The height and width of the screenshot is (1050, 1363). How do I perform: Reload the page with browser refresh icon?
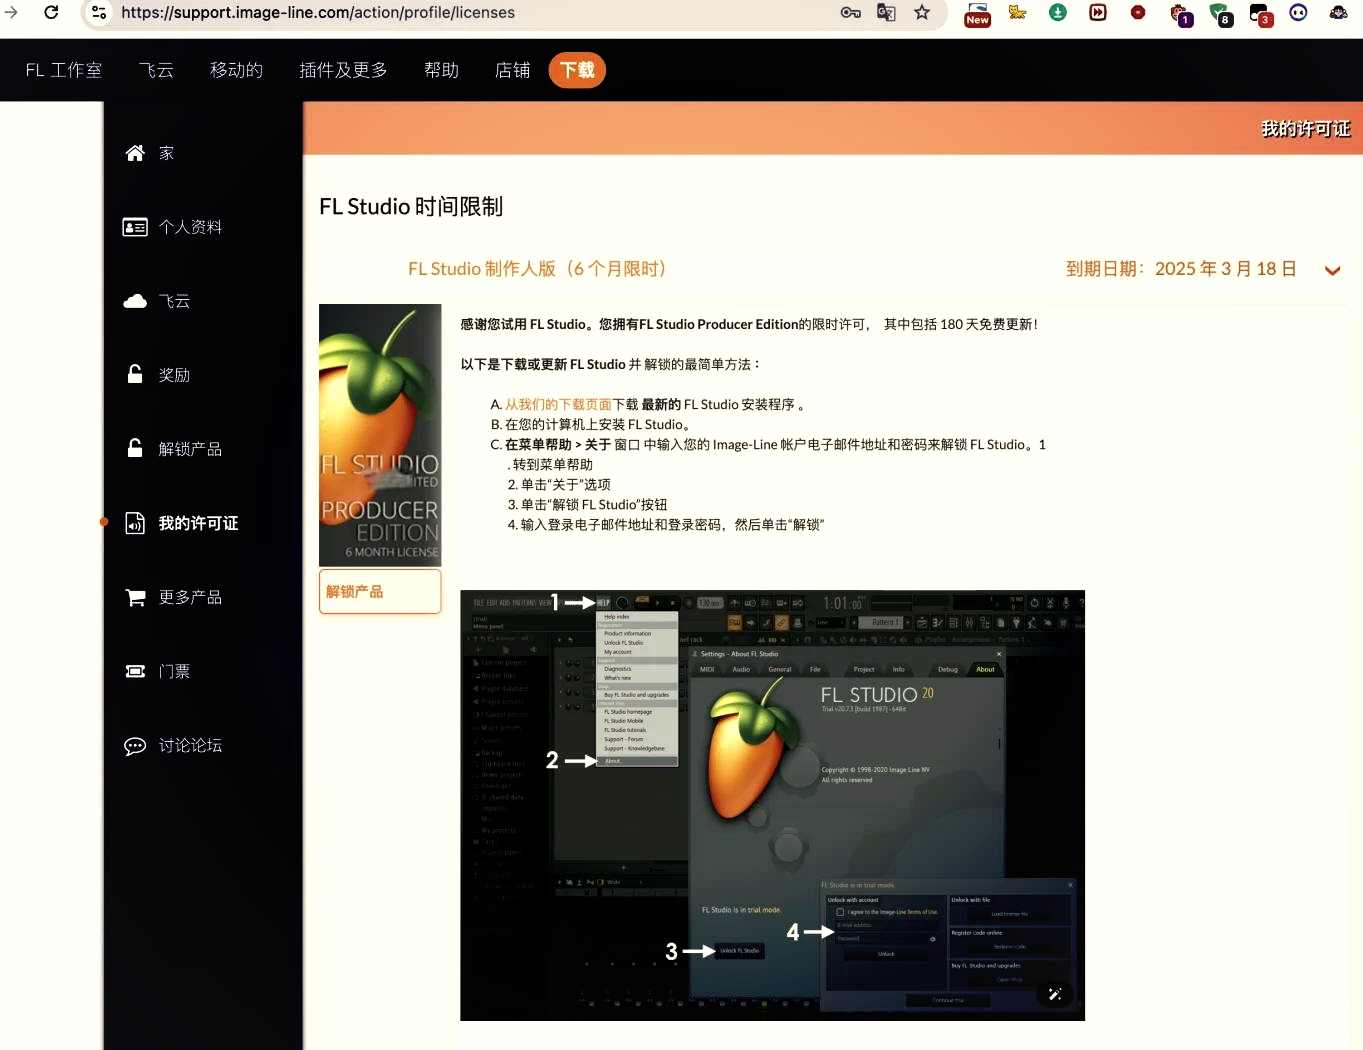pyautogui.click(x=51, y=12)
